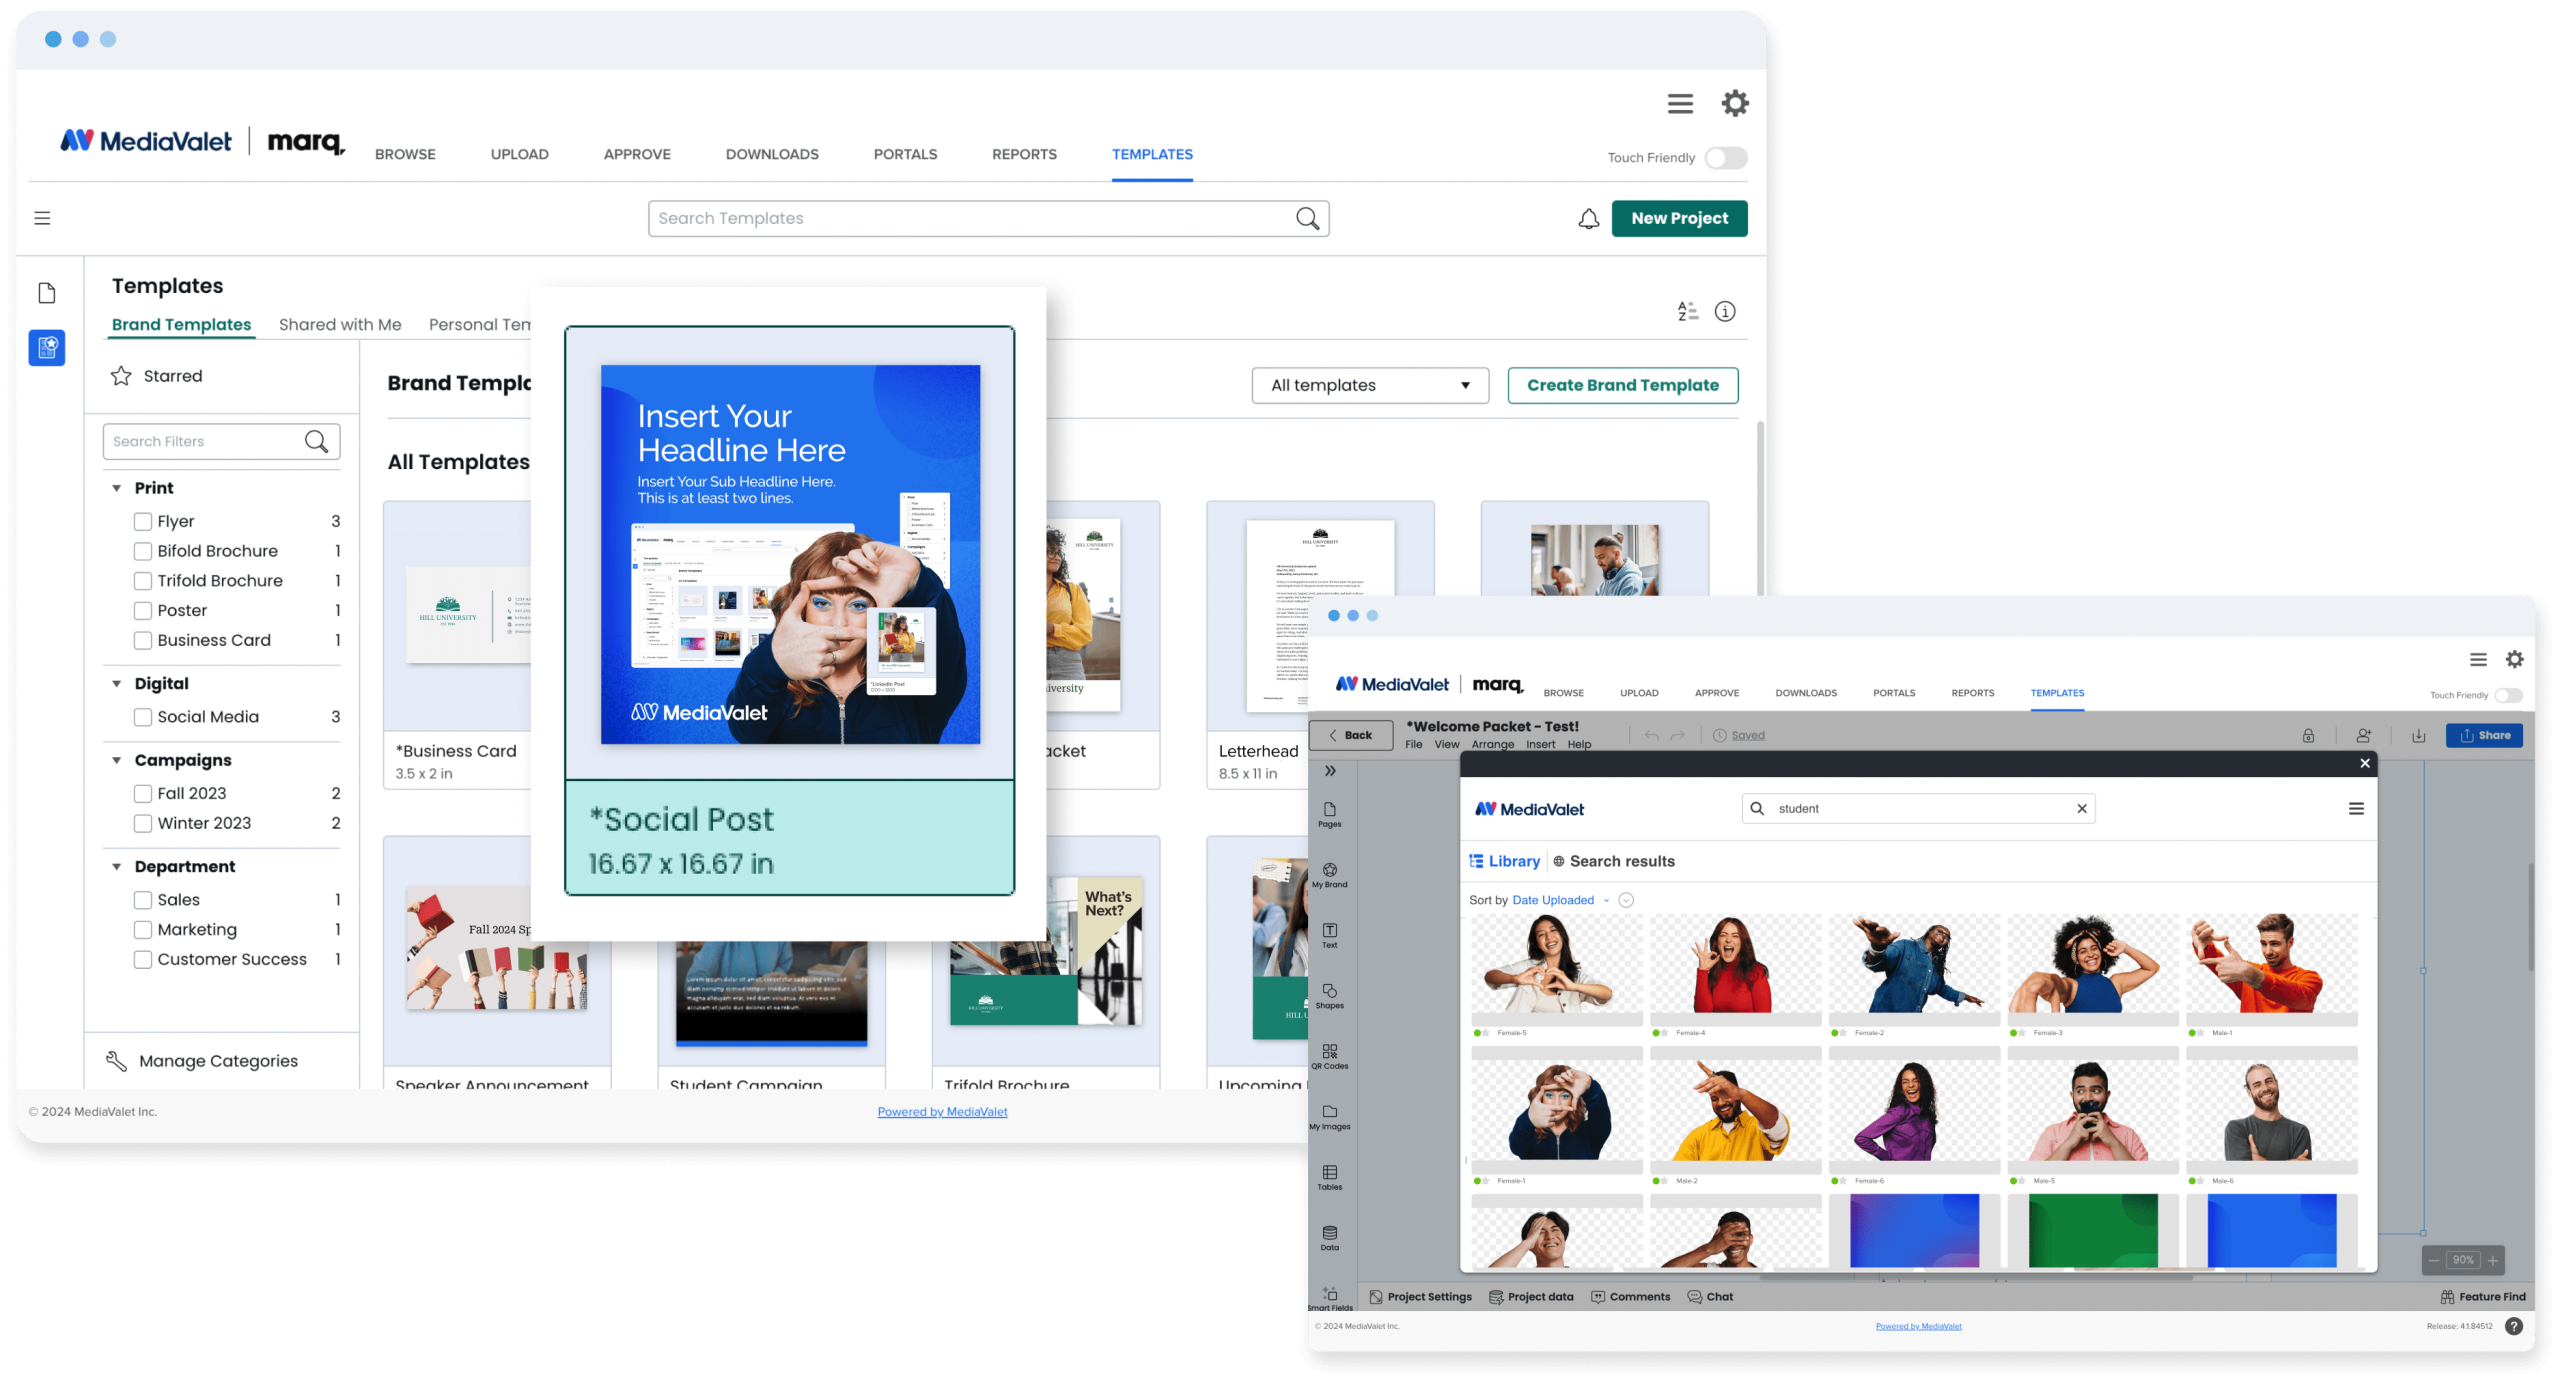
Task: Open the Shared with Me tab
Action: [x=340, y=324]
